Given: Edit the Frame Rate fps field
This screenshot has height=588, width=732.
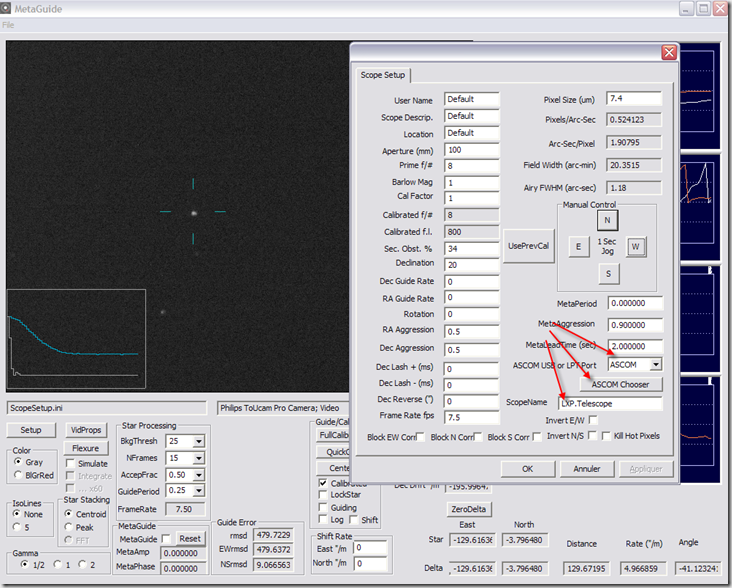Looking at the screenshot, I should (x=472, y=417).
